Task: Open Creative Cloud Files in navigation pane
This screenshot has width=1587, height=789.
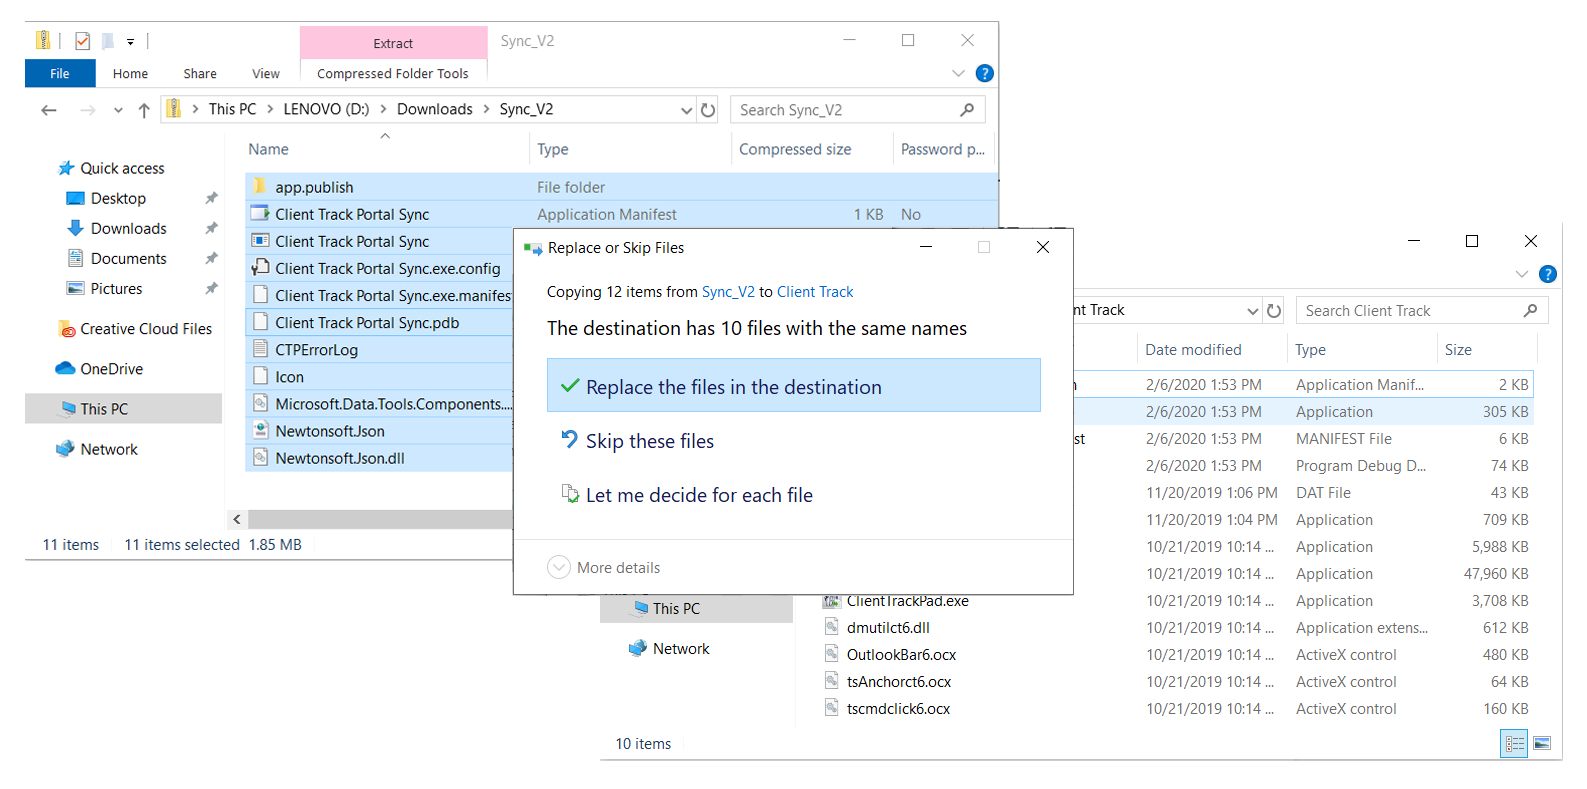Action: pos(145,328)
